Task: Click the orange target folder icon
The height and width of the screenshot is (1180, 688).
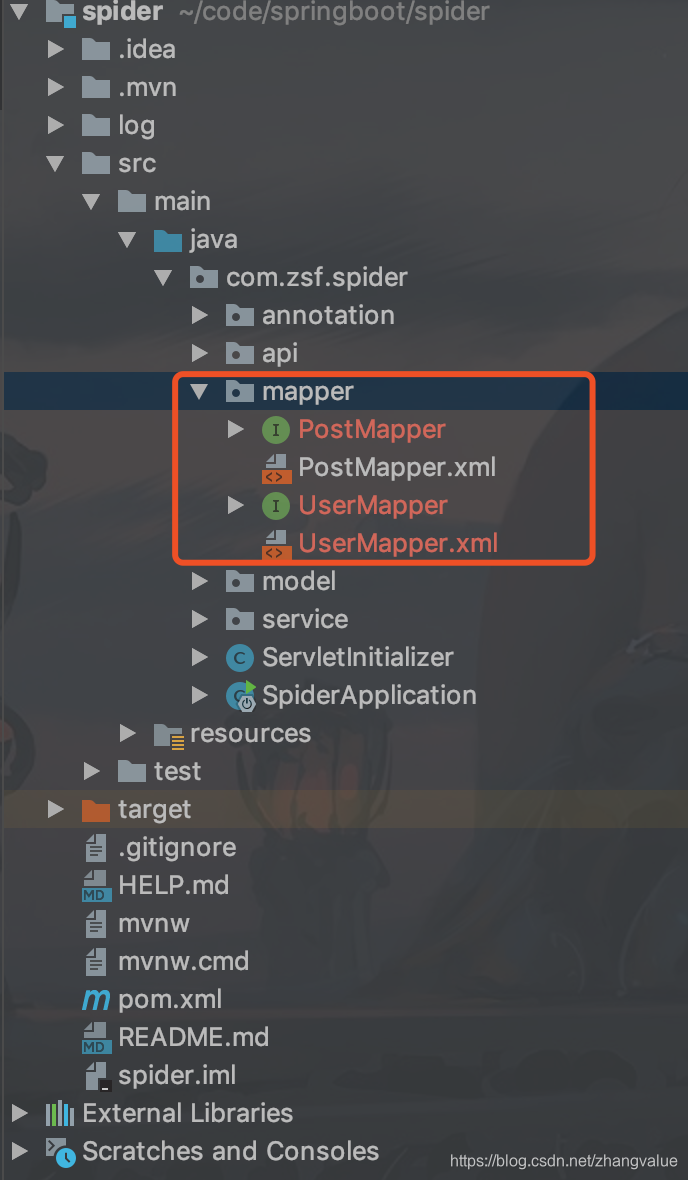Action: pos(96,810)
